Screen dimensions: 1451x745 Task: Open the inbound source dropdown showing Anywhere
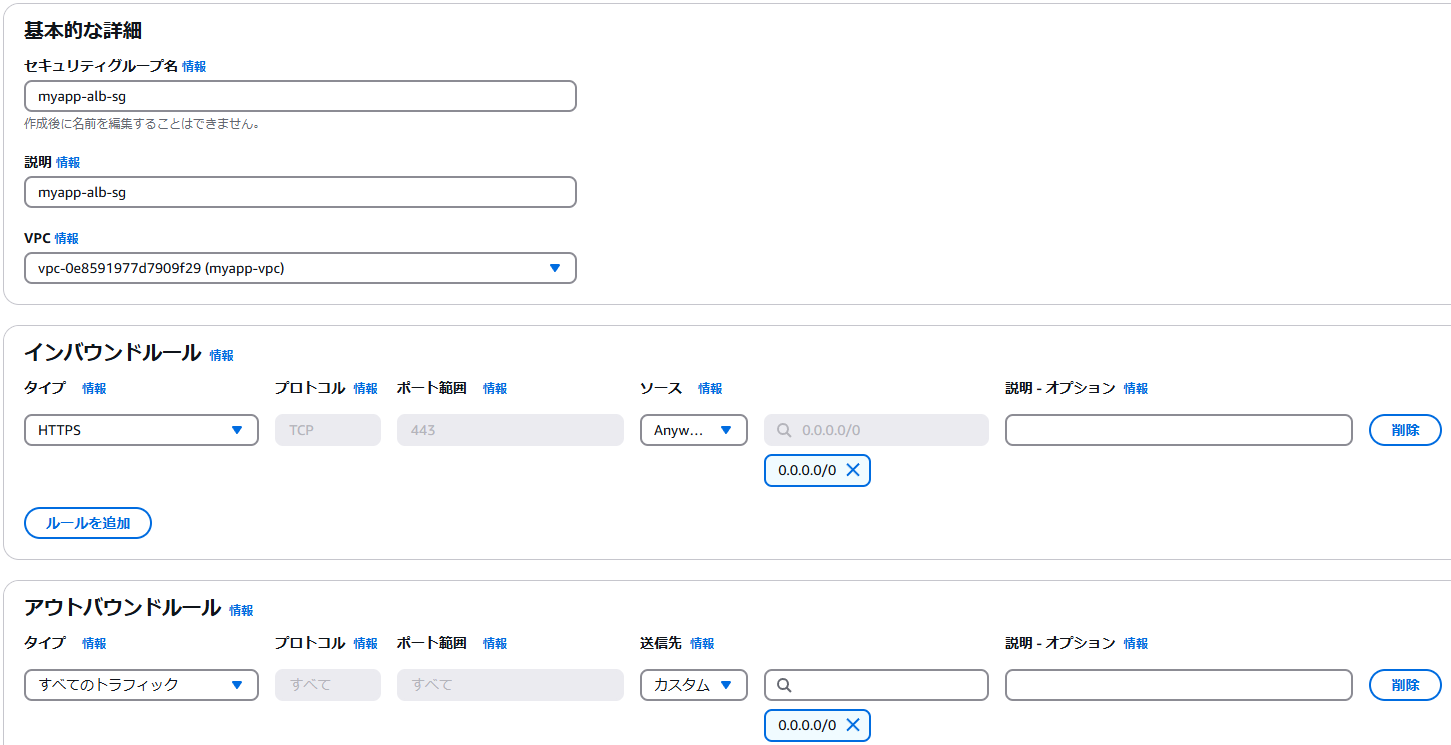(x=693, y=430)
